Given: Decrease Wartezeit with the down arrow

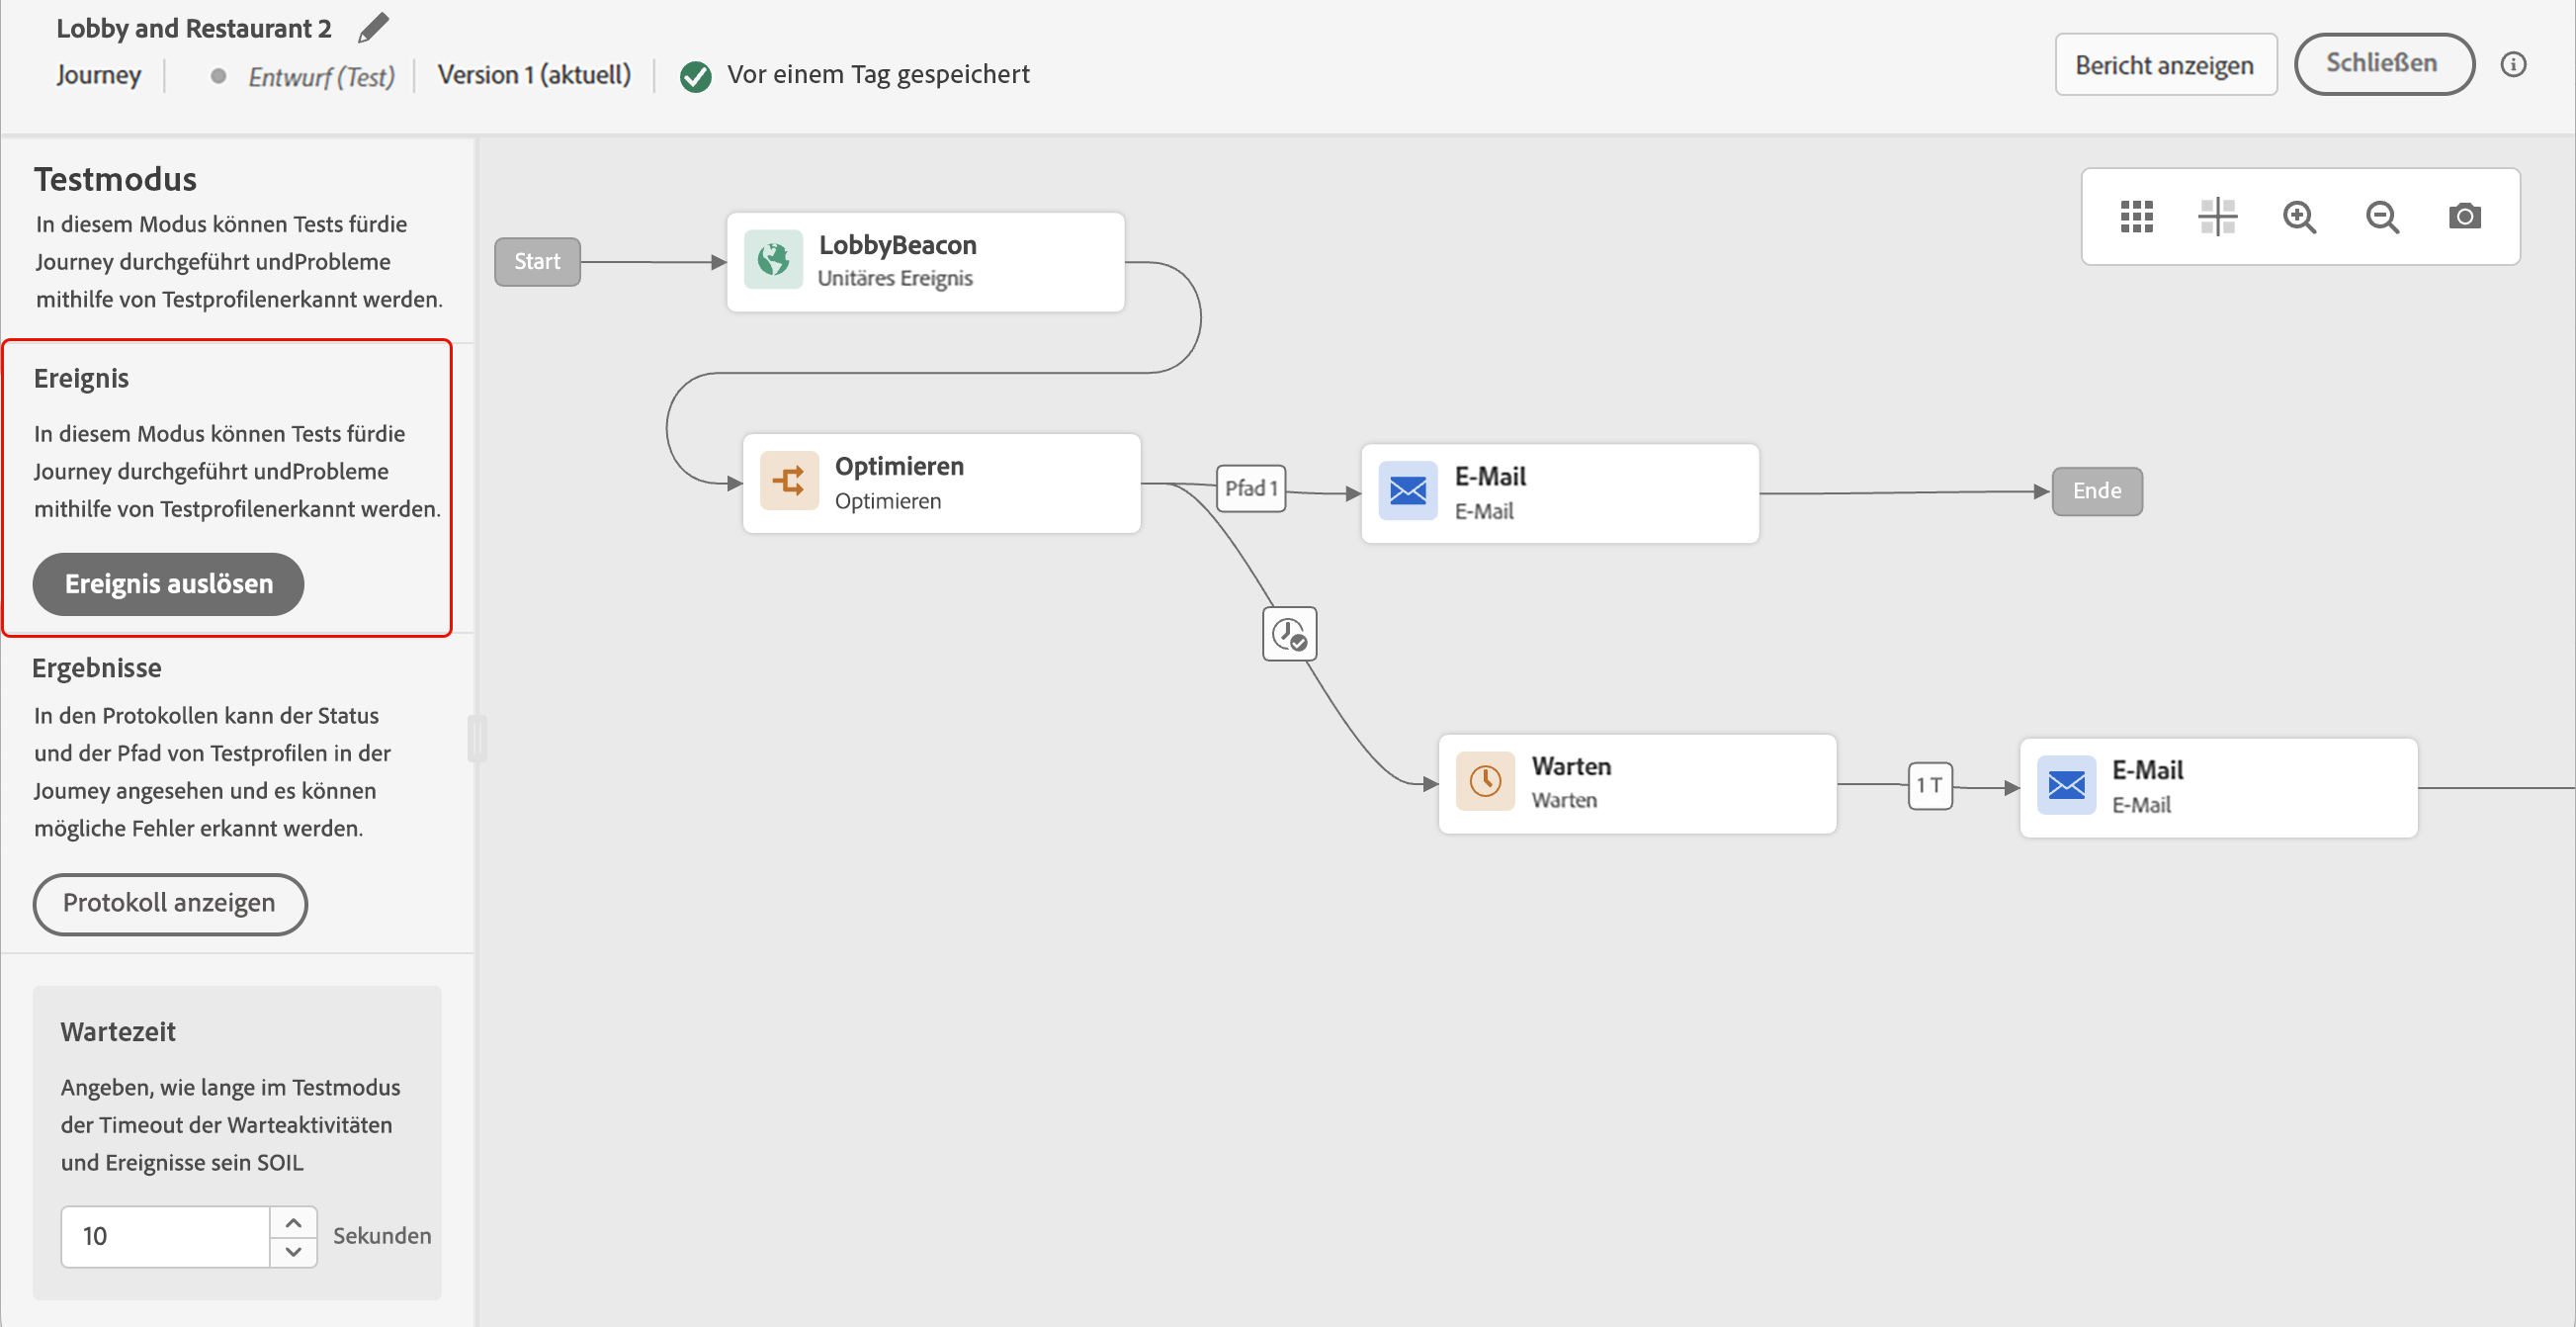Looking at the screenshot, I should (x=293, y=1251).
